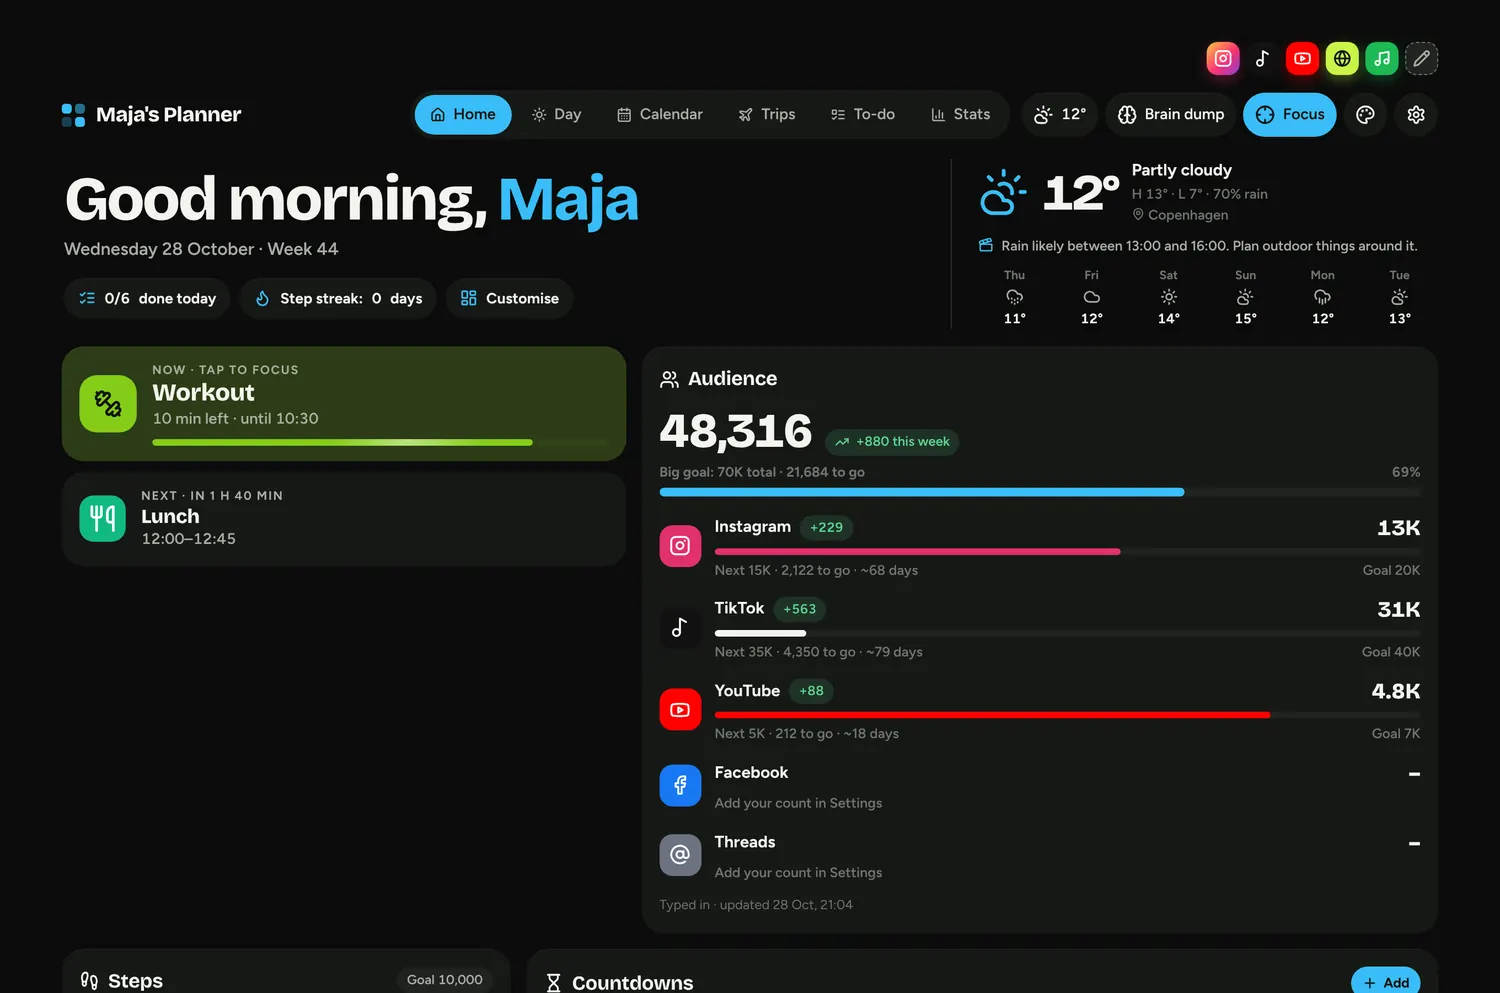Go to the Home tab
The width and height of the screenshot is (1500, 993).
(x=463, y=114)
